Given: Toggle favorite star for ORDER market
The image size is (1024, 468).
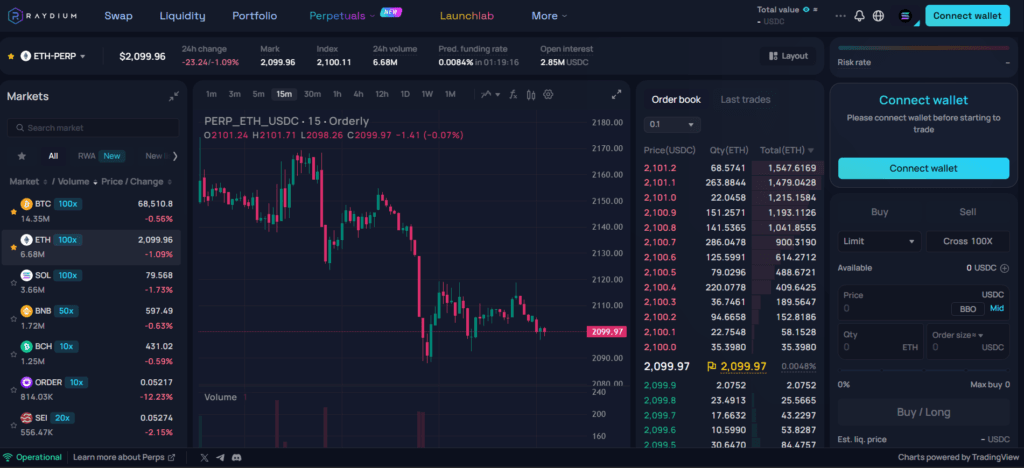Looking at the screenshot, I should (x=13, y=390).
